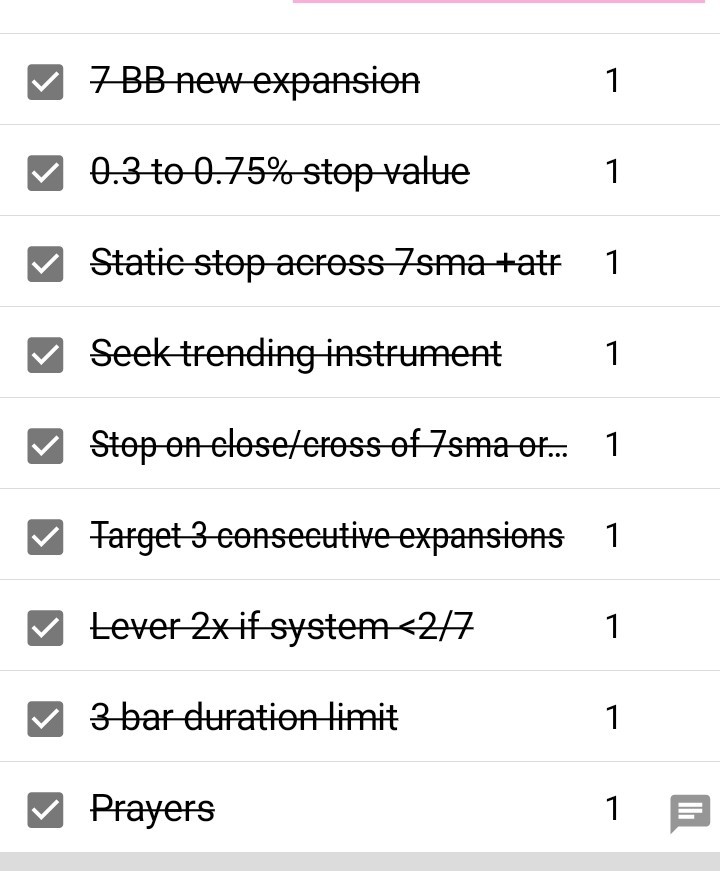
Task: Uncheck the "Prayers" checkbox
Action: 45,810
